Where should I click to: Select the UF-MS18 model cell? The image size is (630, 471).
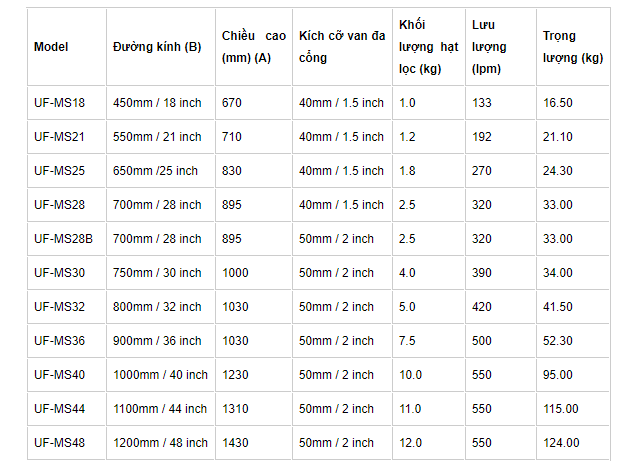tap(60, 103)
